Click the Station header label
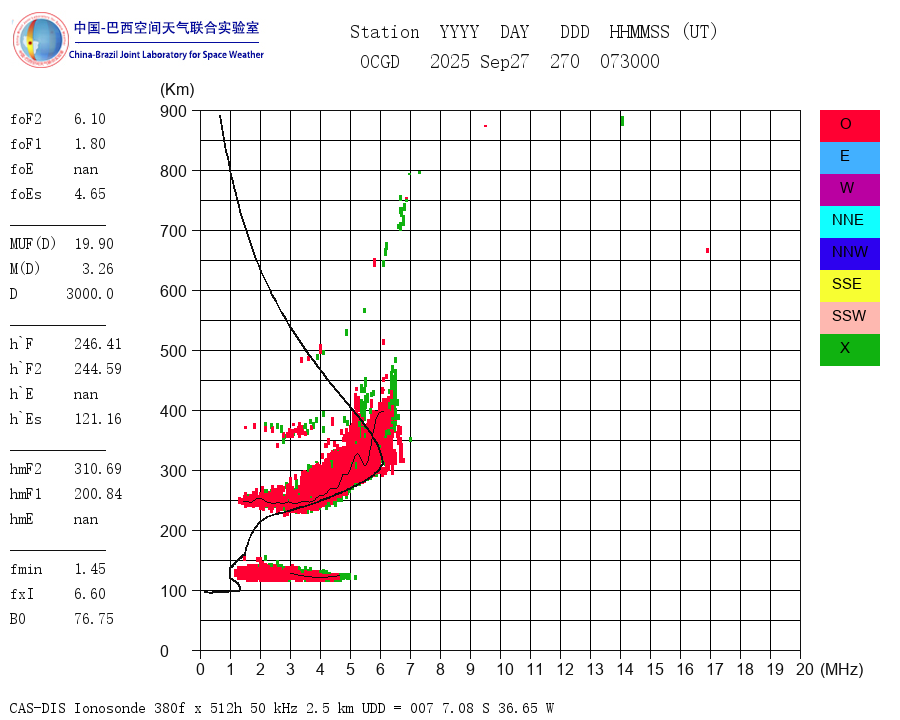 tap(385, 32)
